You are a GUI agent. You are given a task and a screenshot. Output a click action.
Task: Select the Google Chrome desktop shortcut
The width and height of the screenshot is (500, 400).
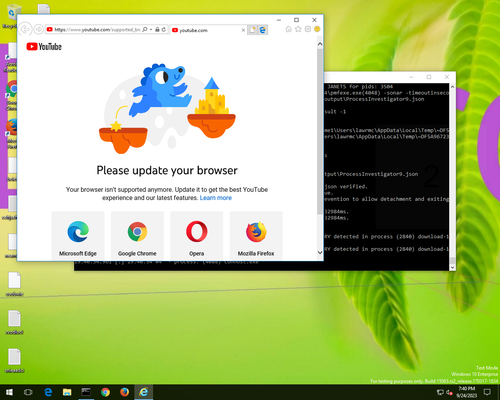pyautogui.click(x=11, y=95)
